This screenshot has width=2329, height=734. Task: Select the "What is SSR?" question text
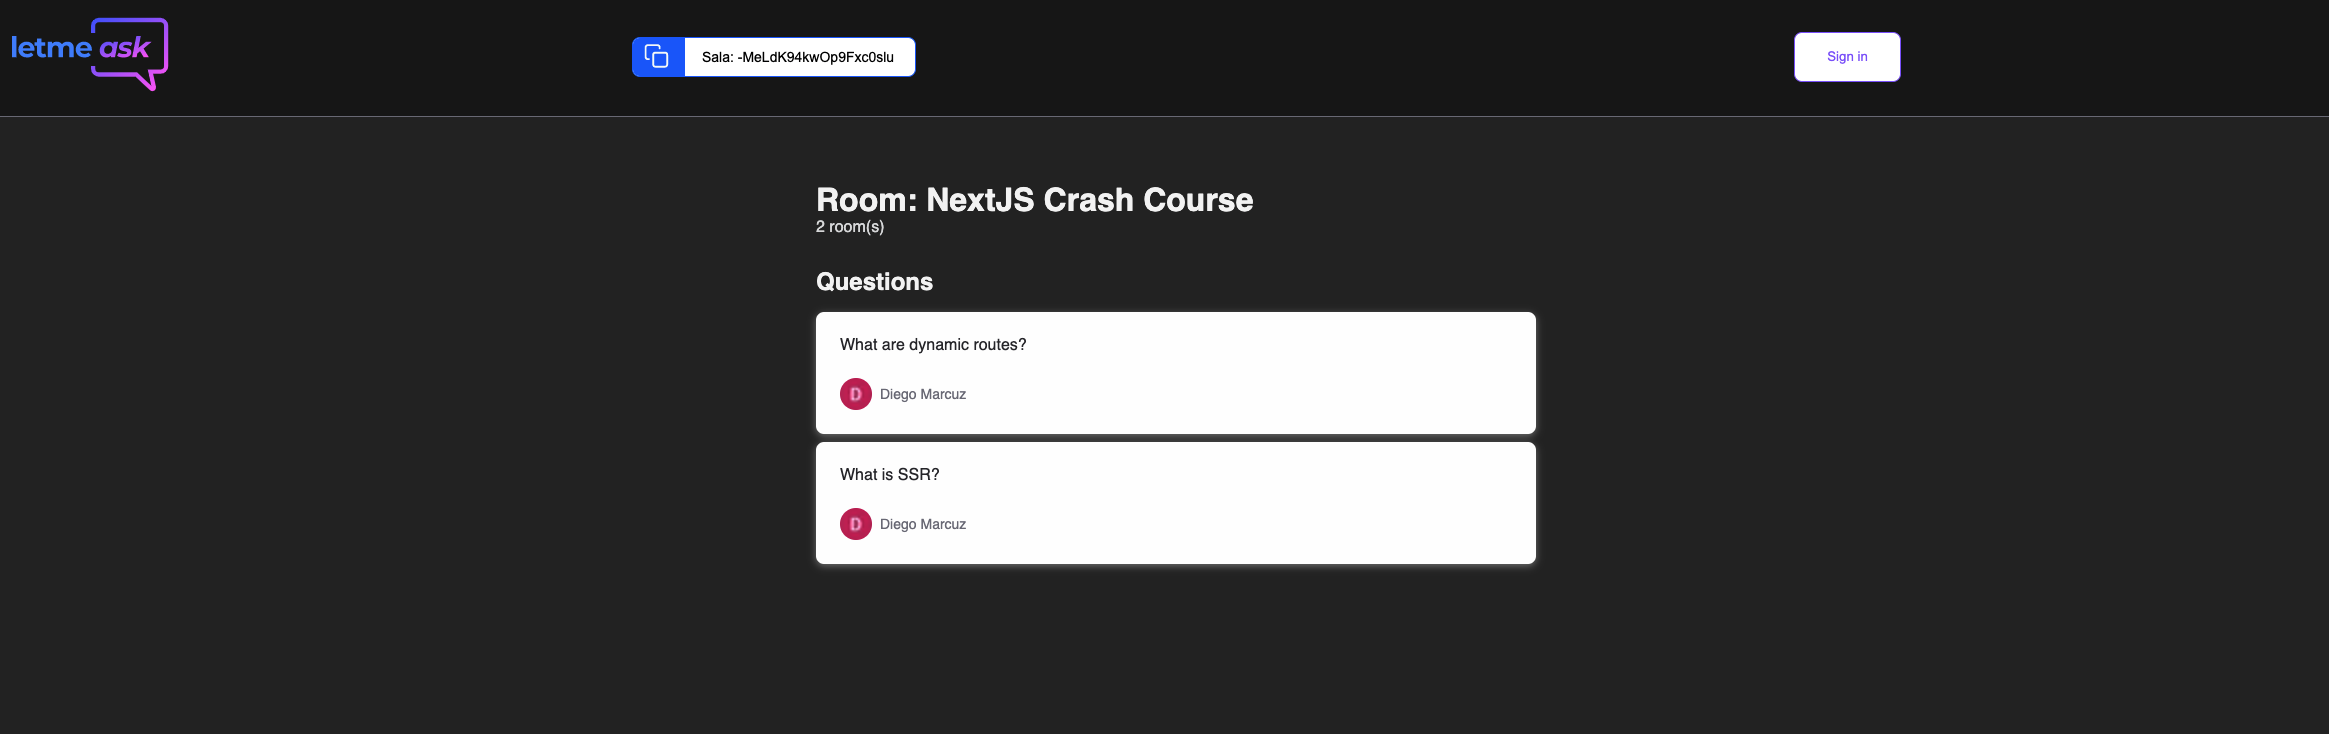pyautogui.click(x=890, y=475)
